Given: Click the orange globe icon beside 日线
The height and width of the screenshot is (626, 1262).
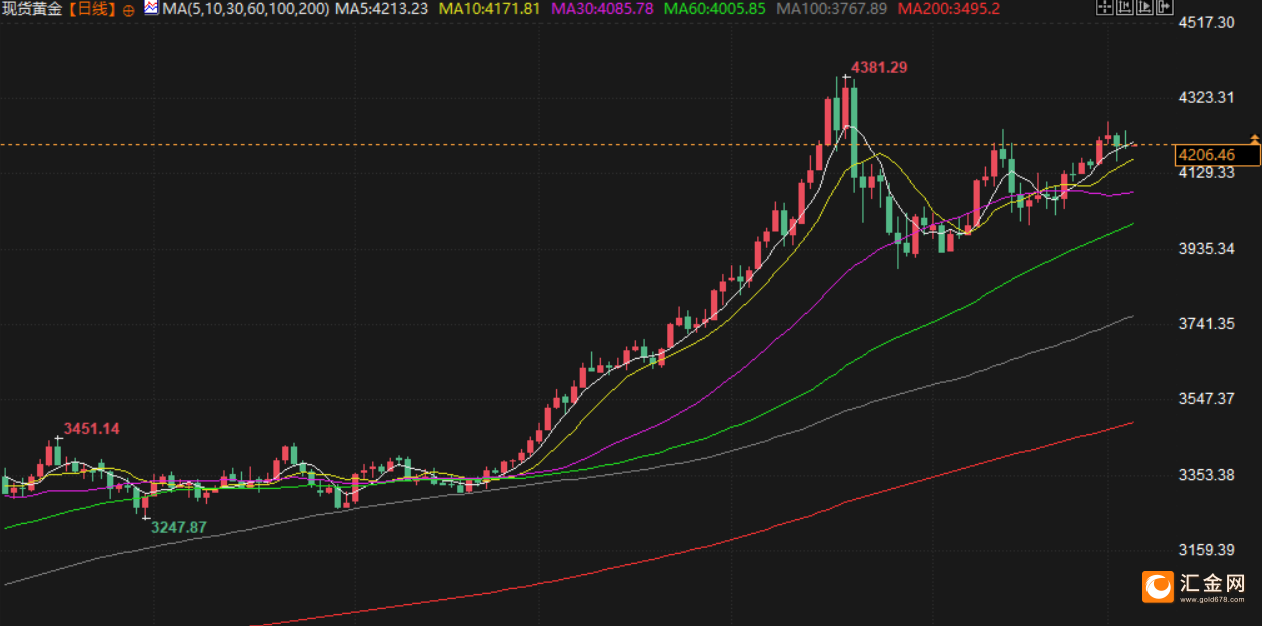Looking at the screenshot, I should tap(129, 9).
